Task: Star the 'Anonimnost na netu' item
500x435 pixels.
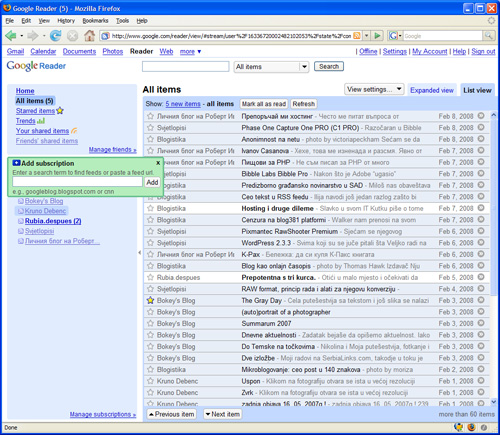Action: coord(150,139)
